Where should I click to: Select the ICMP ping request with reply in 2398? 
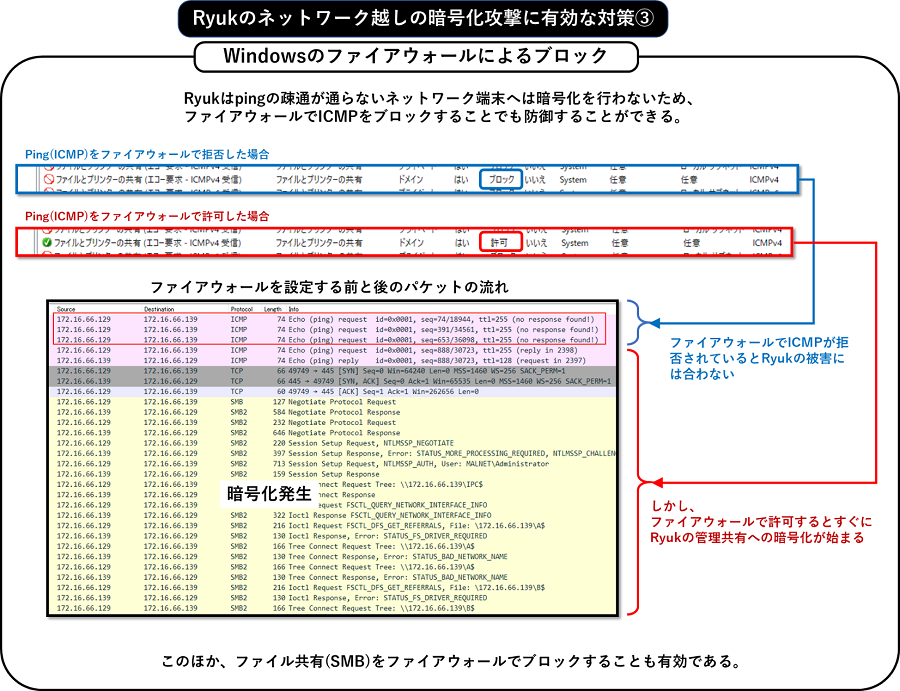[333, 350]
